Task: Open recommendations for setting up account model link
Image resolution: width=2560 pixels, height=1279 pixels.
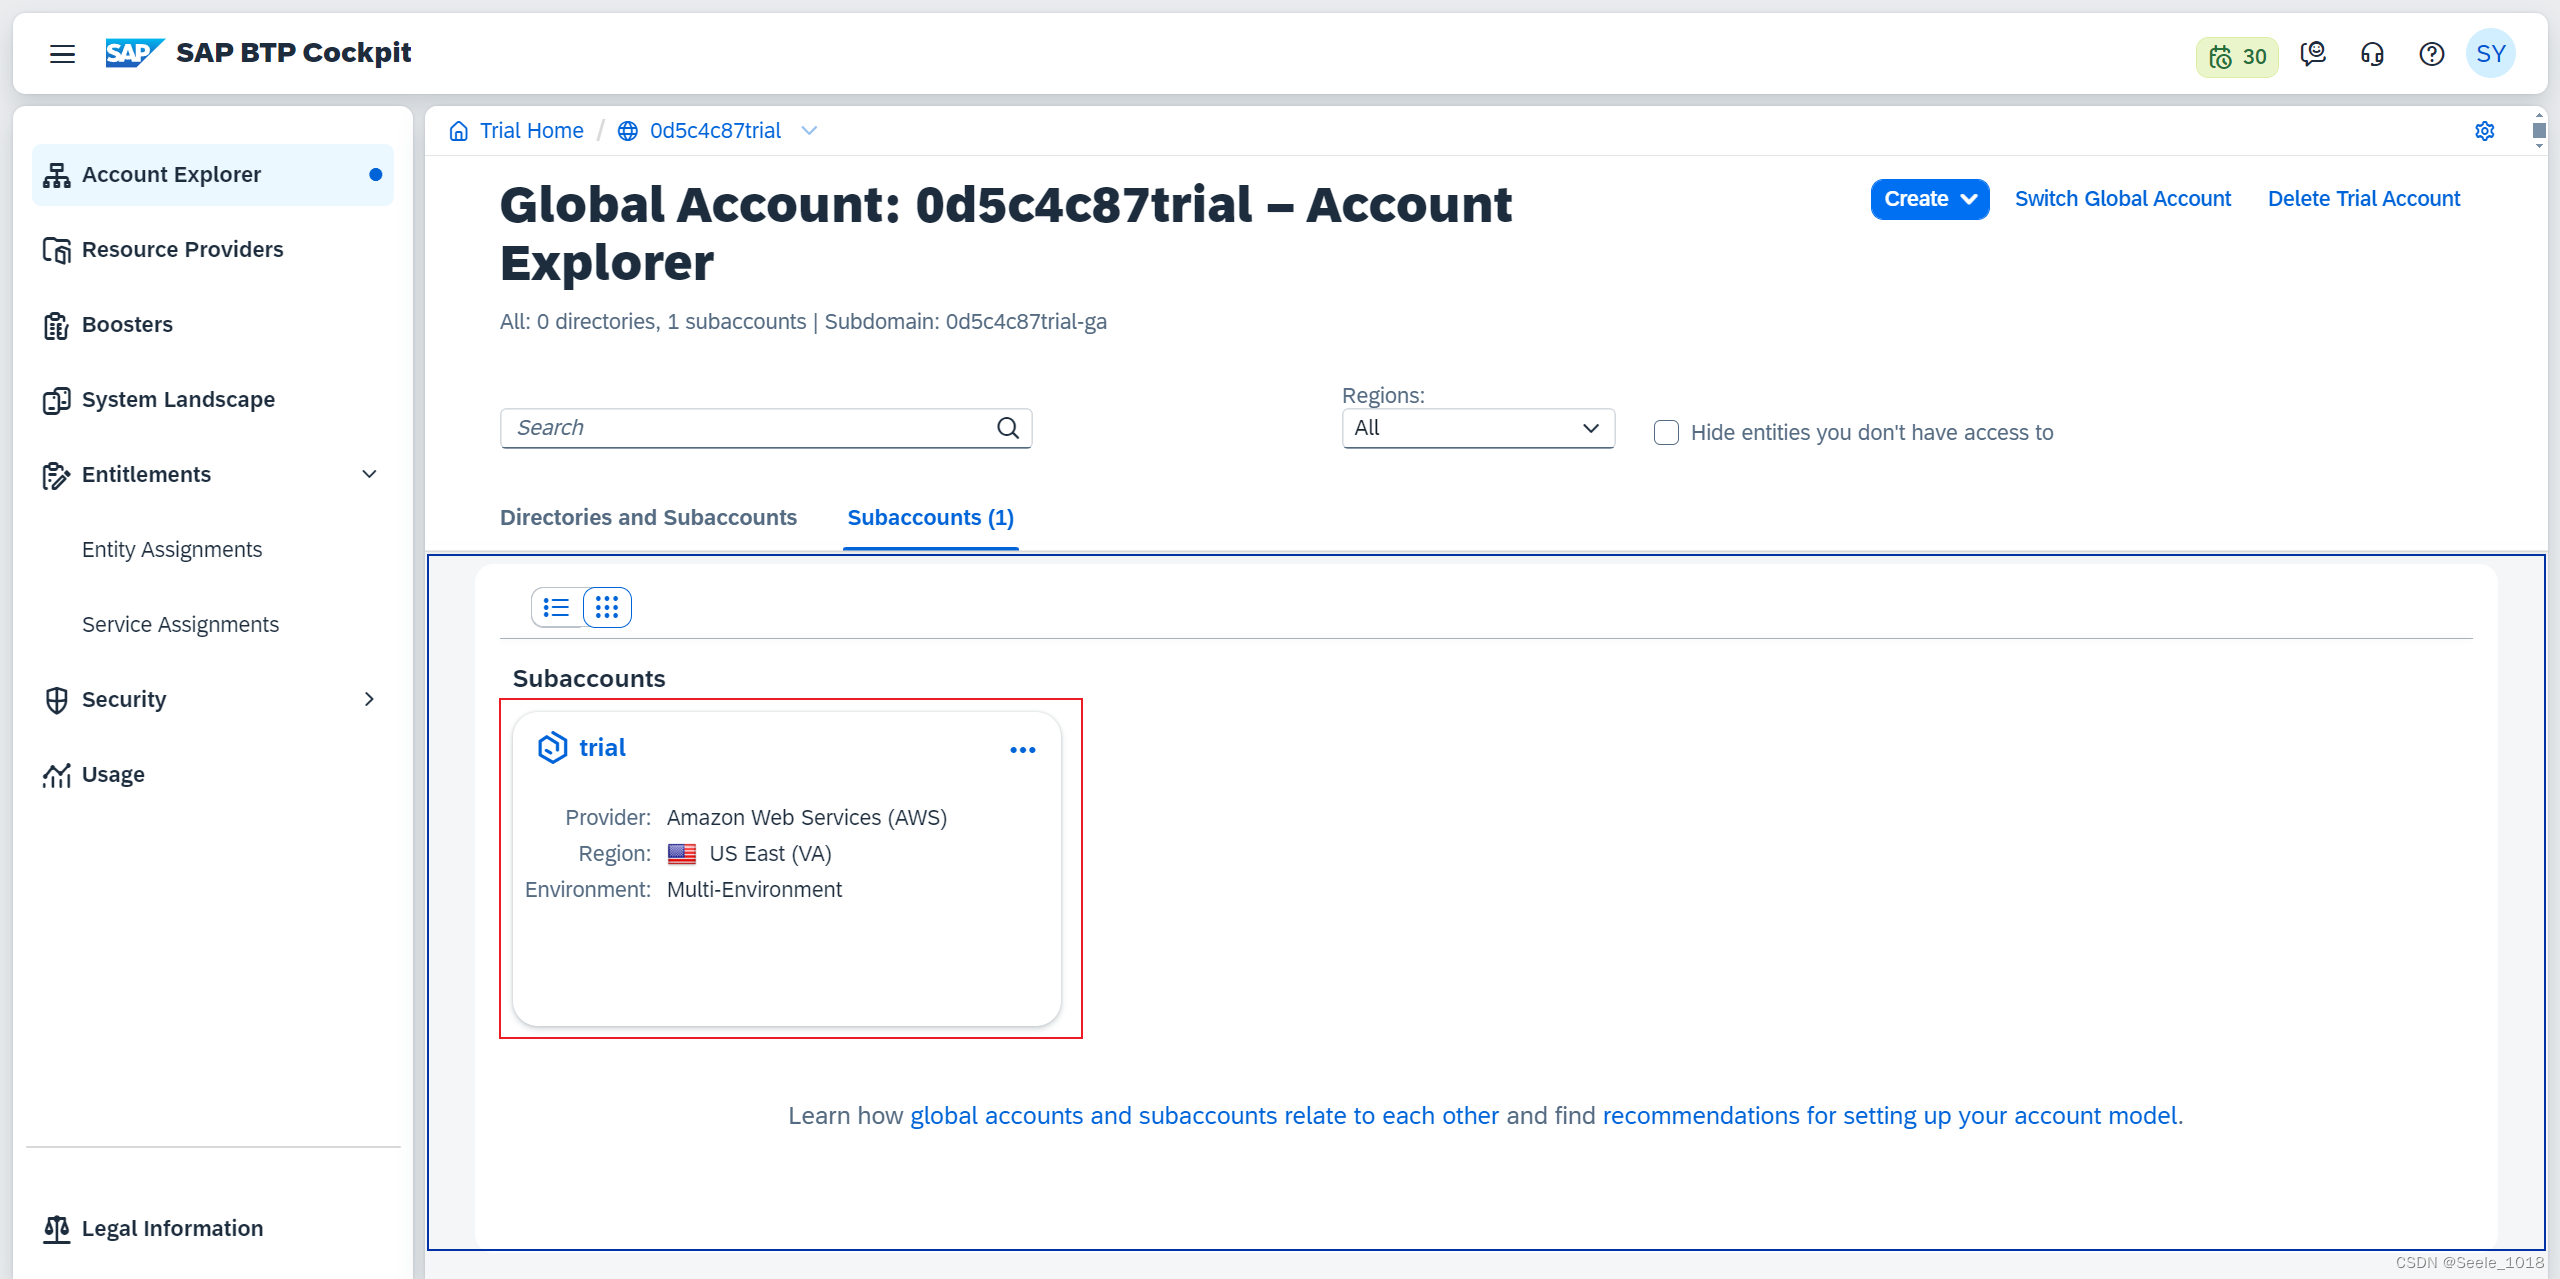Action: [1890, 1116]
